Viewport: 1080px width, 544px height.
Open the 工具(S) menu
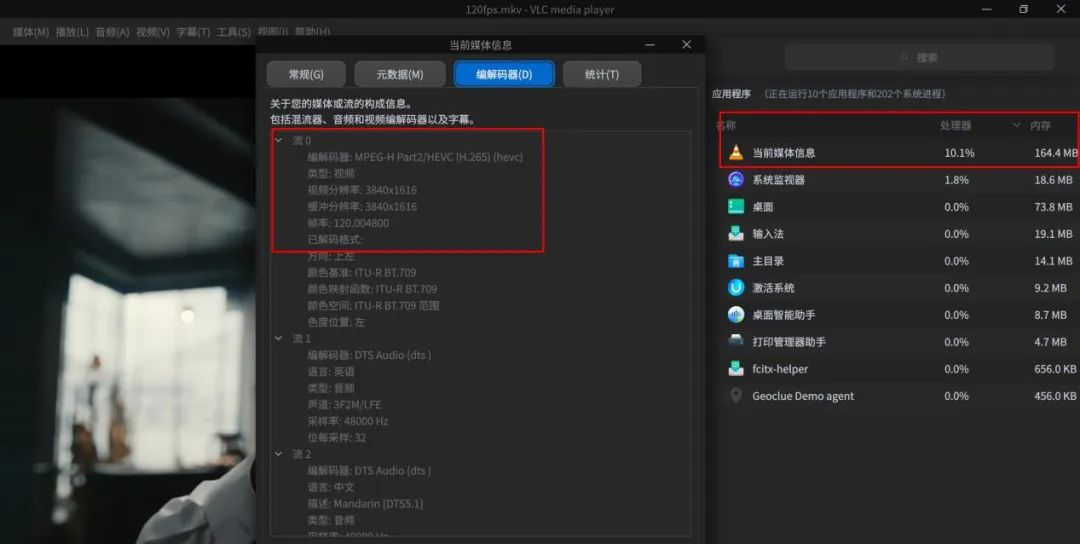point(233,32)
